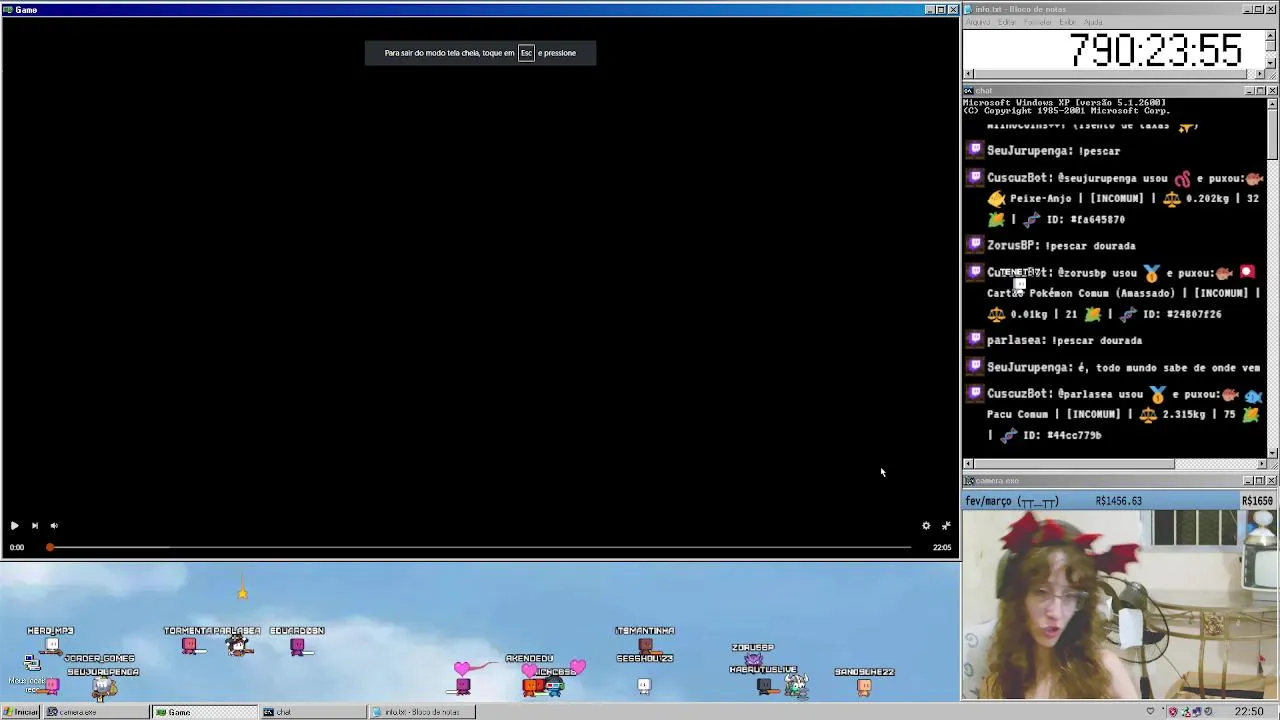Open the Ajuda menu in Notepad

click(1093, 22)
